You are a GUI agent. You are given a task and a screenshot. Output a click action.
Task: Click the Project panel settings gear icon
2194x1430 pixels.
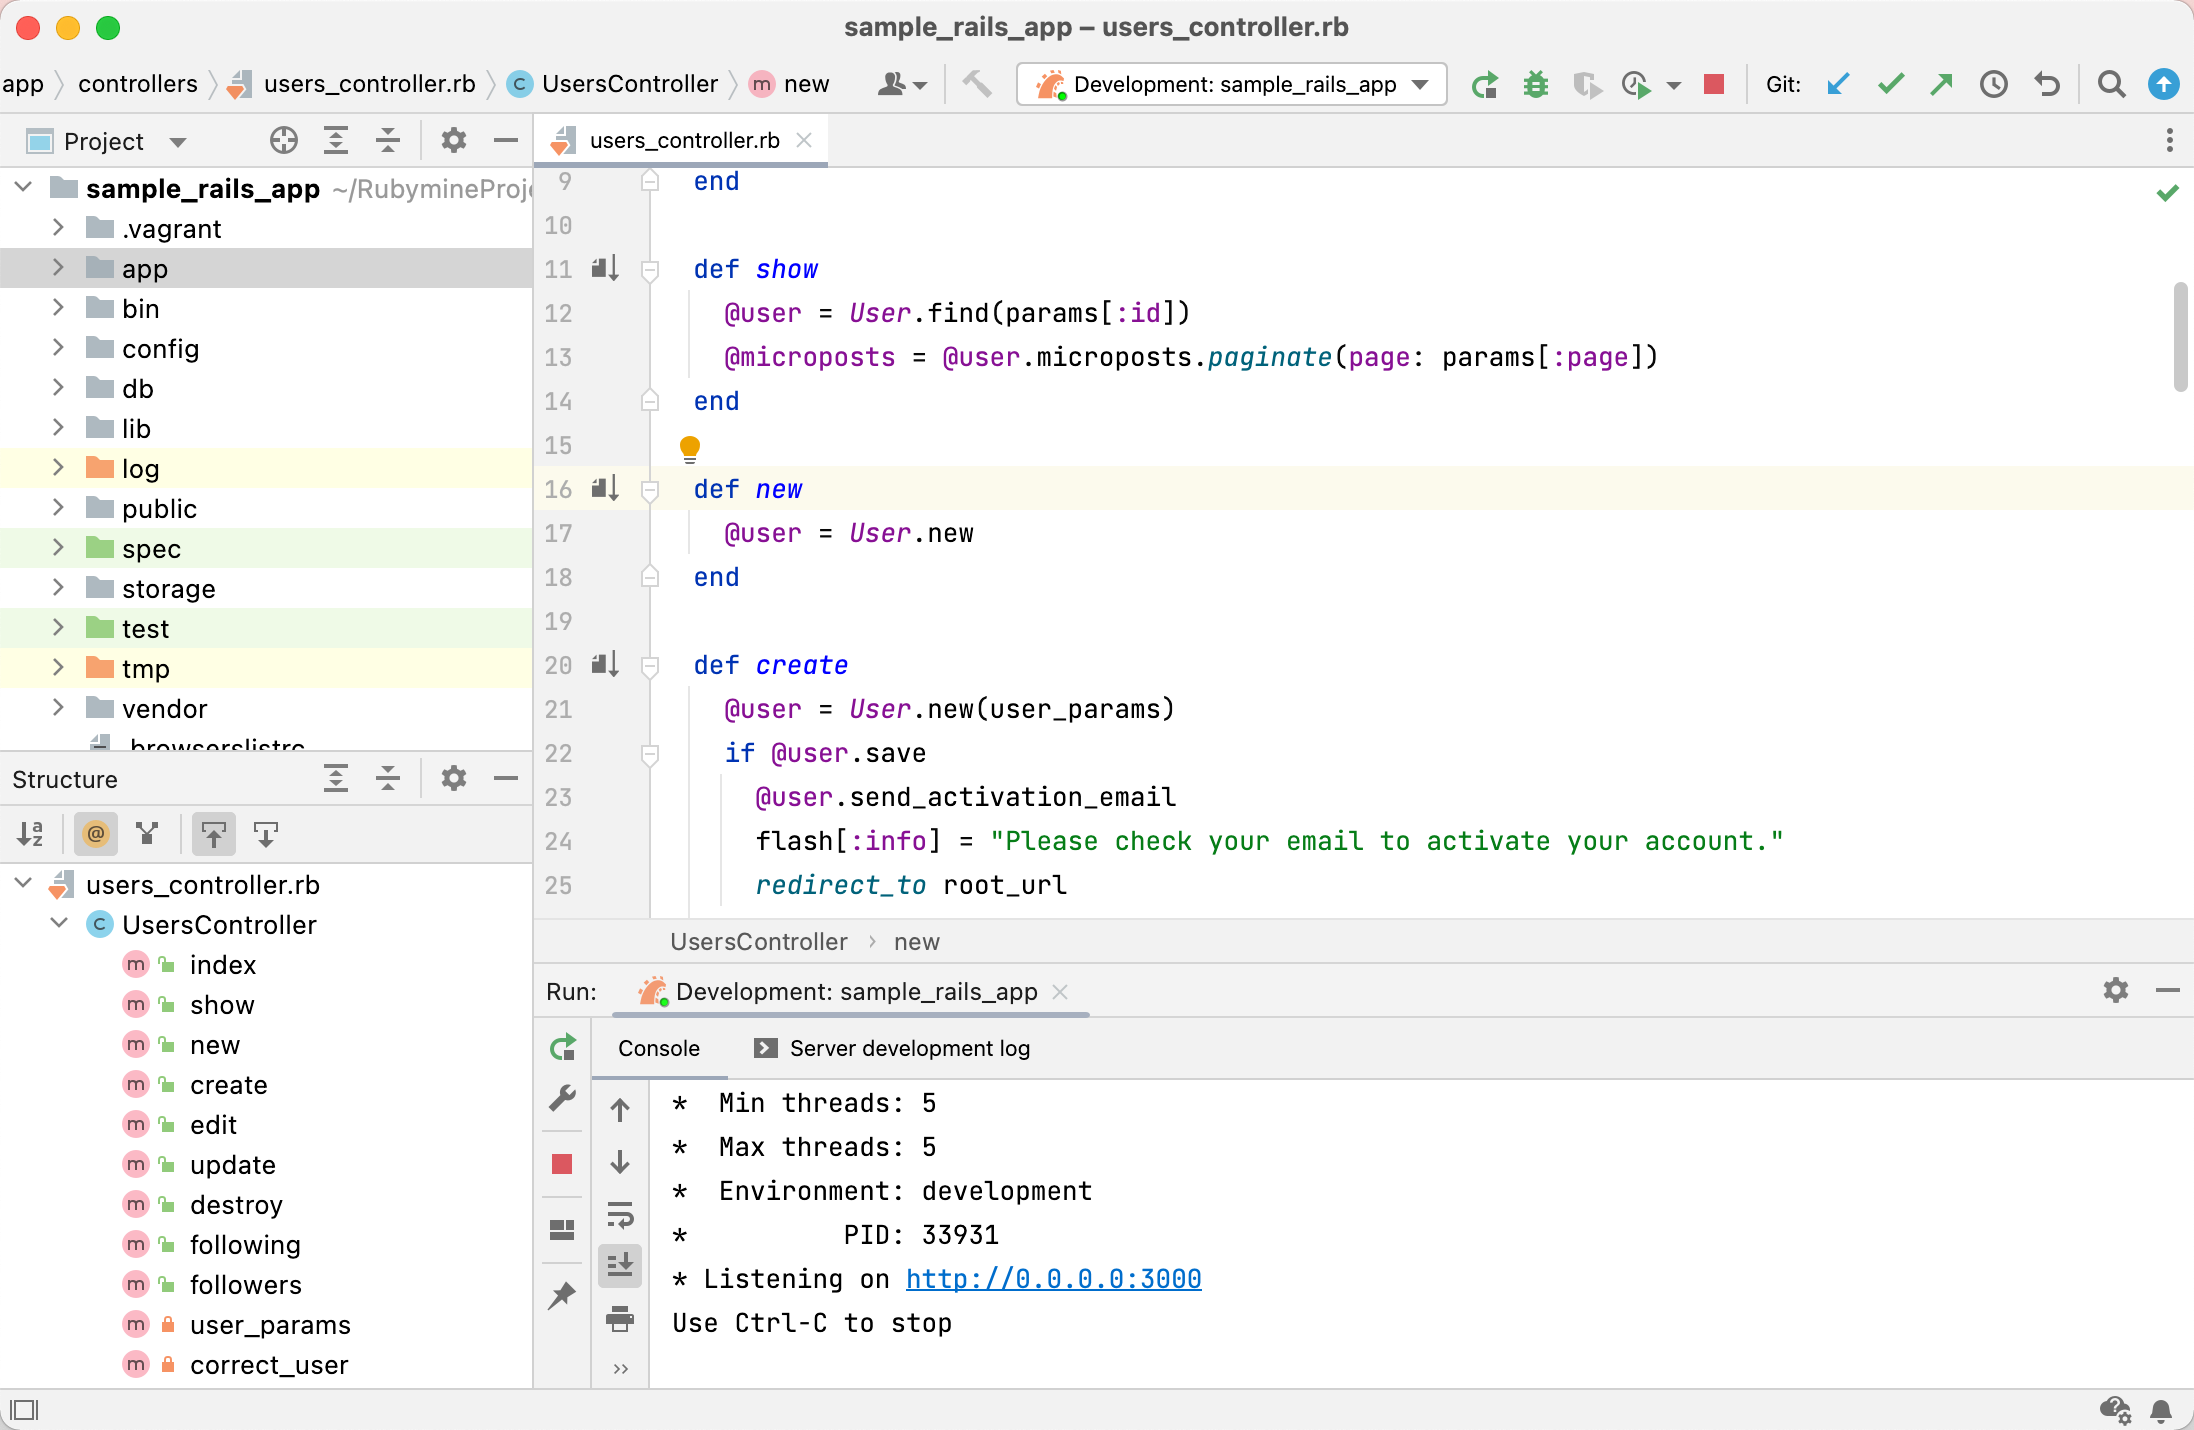point(454,142)
